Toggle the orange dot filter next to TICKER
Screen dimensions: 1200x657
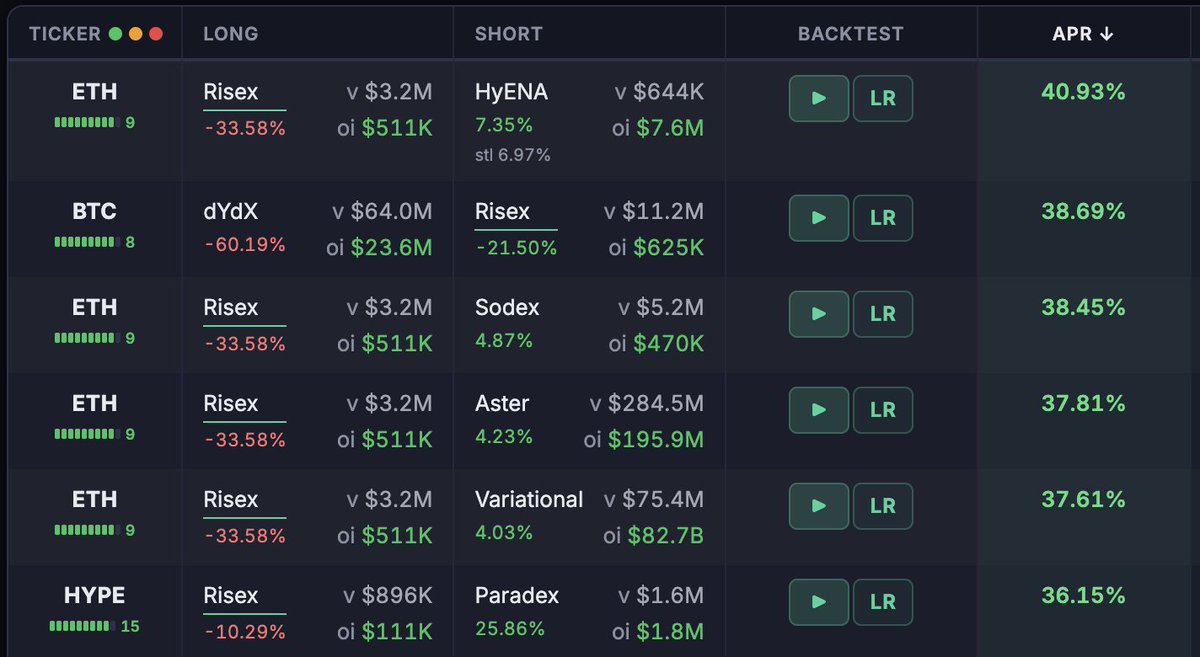coord(136,34)
